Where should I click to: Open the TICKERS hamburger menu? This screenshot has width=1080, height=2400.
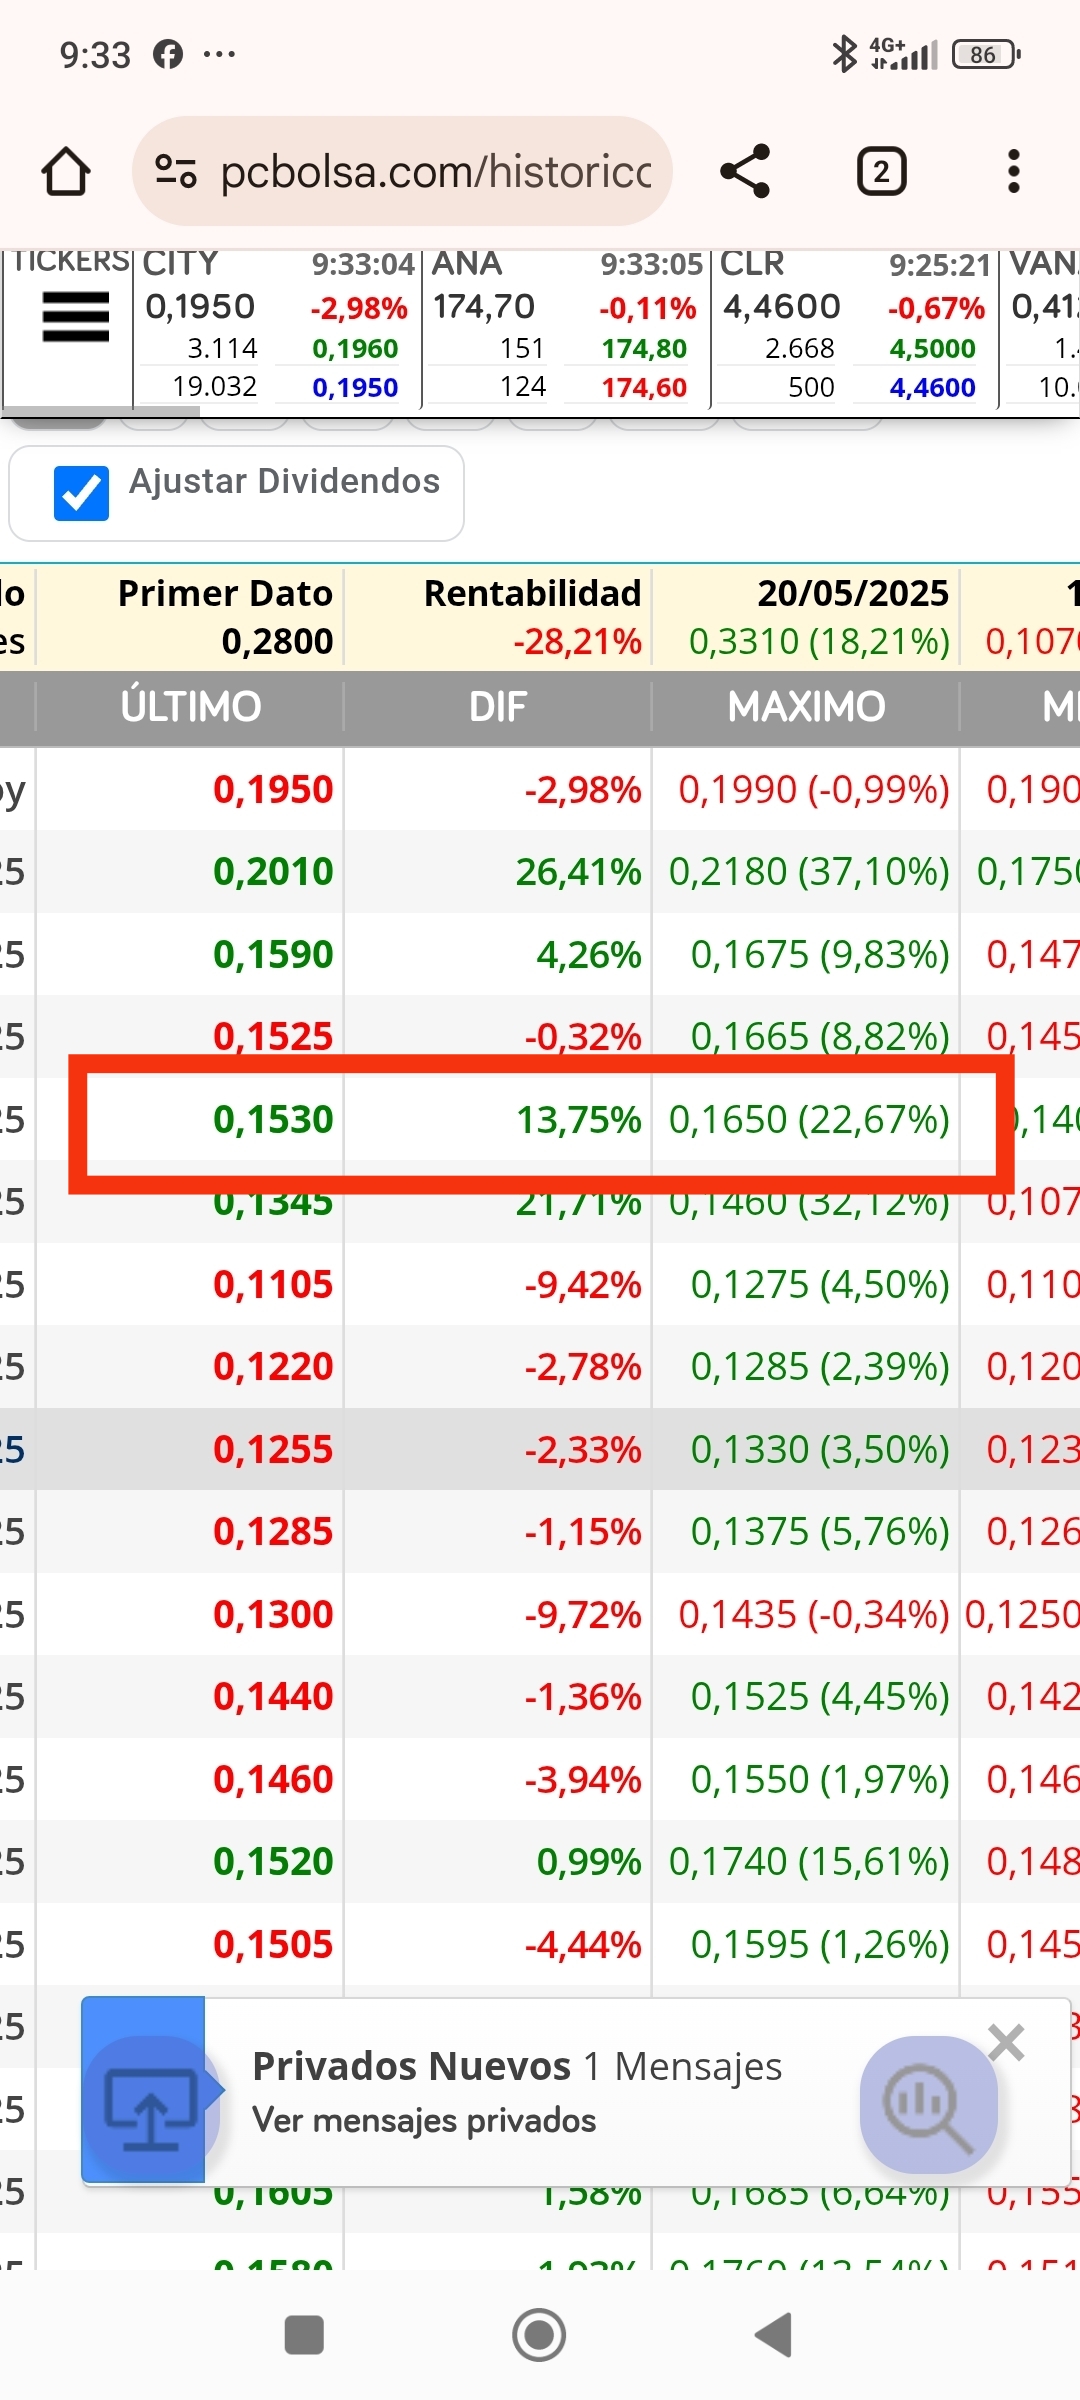[x=76, y=317]
